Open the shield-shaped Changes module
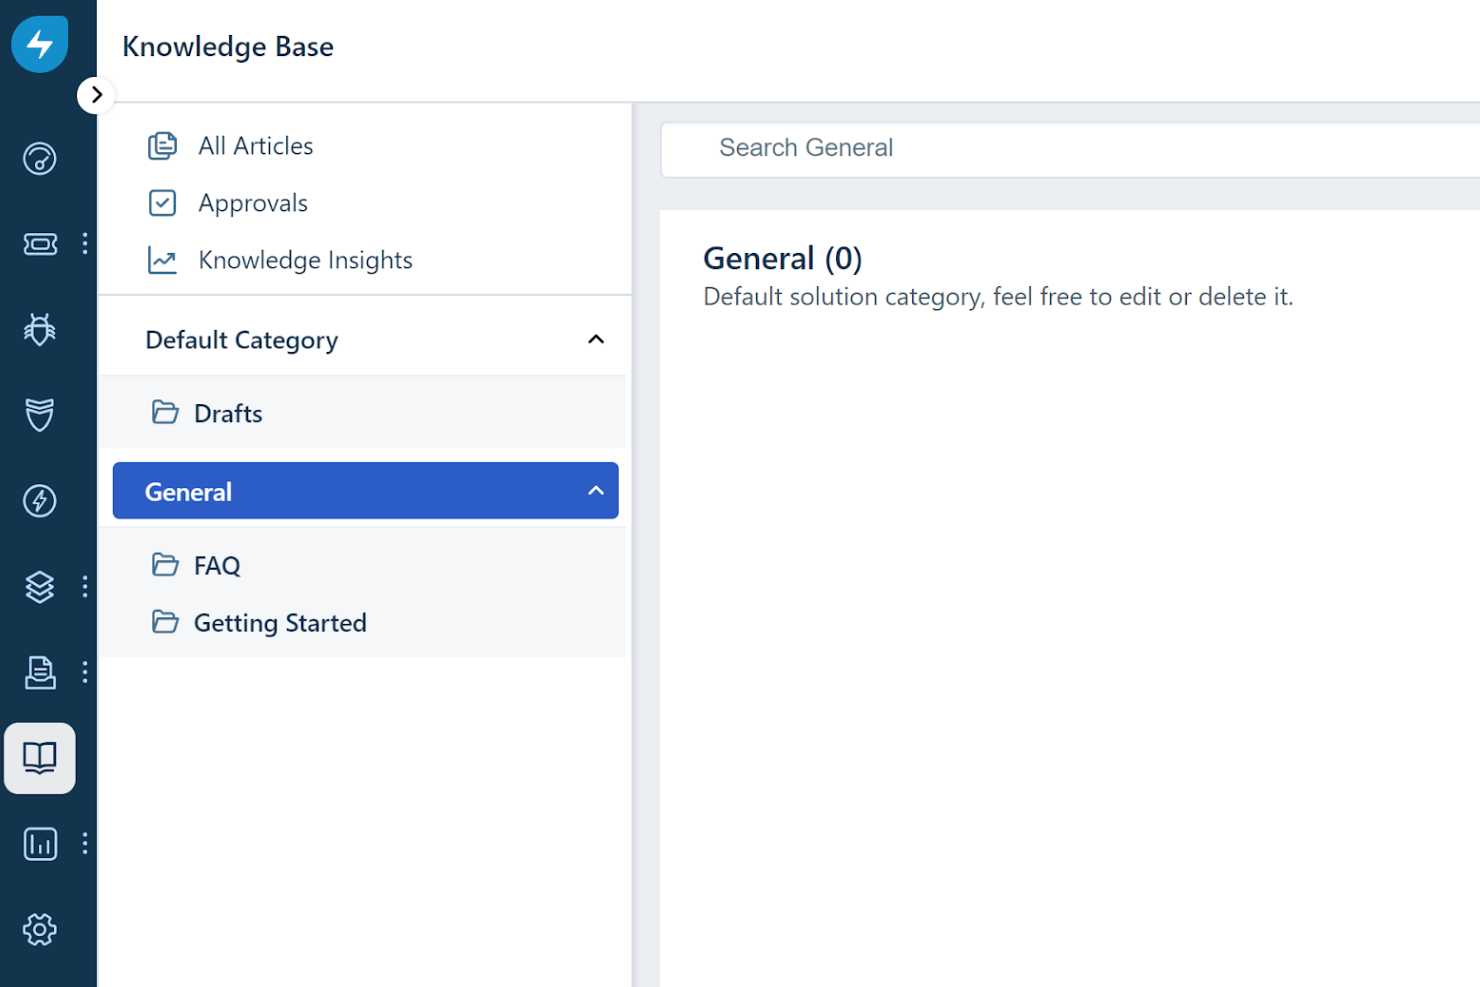 point(39,415)
